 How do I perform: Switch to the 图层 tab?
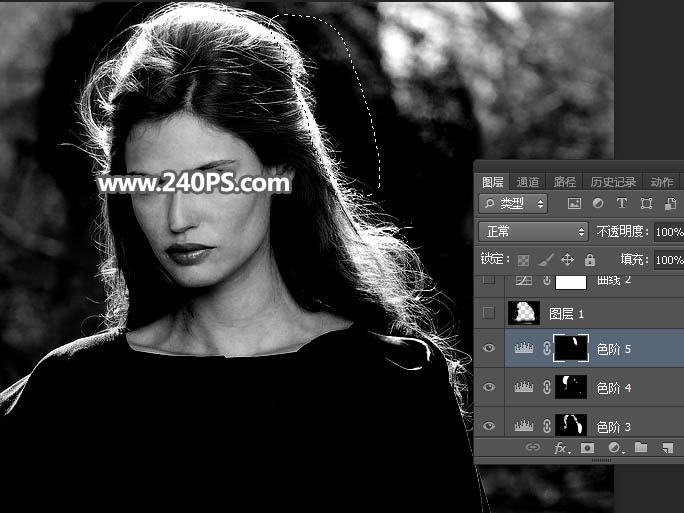pyautogui.click(x=492, y=181)
